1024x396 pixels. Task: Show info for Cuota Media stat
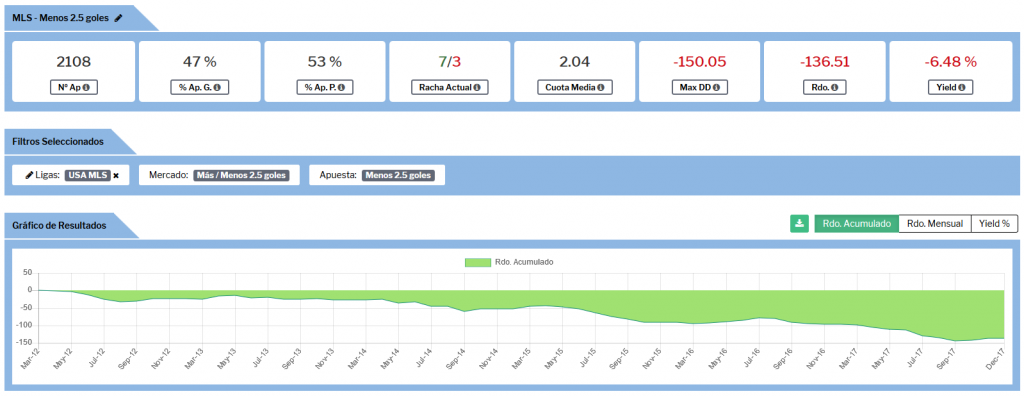coord(600,88)
